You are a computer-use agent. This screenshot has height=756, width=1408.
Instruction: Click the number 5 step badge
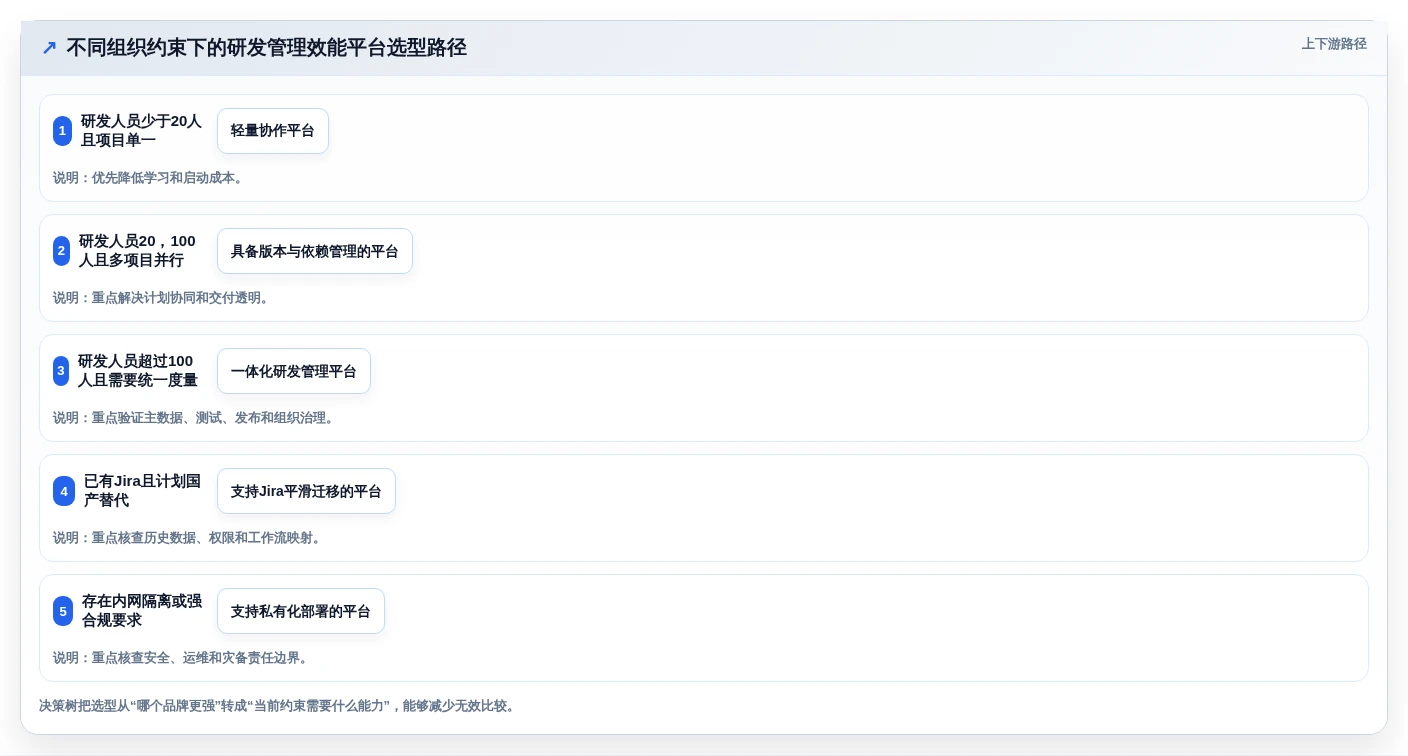63,611
